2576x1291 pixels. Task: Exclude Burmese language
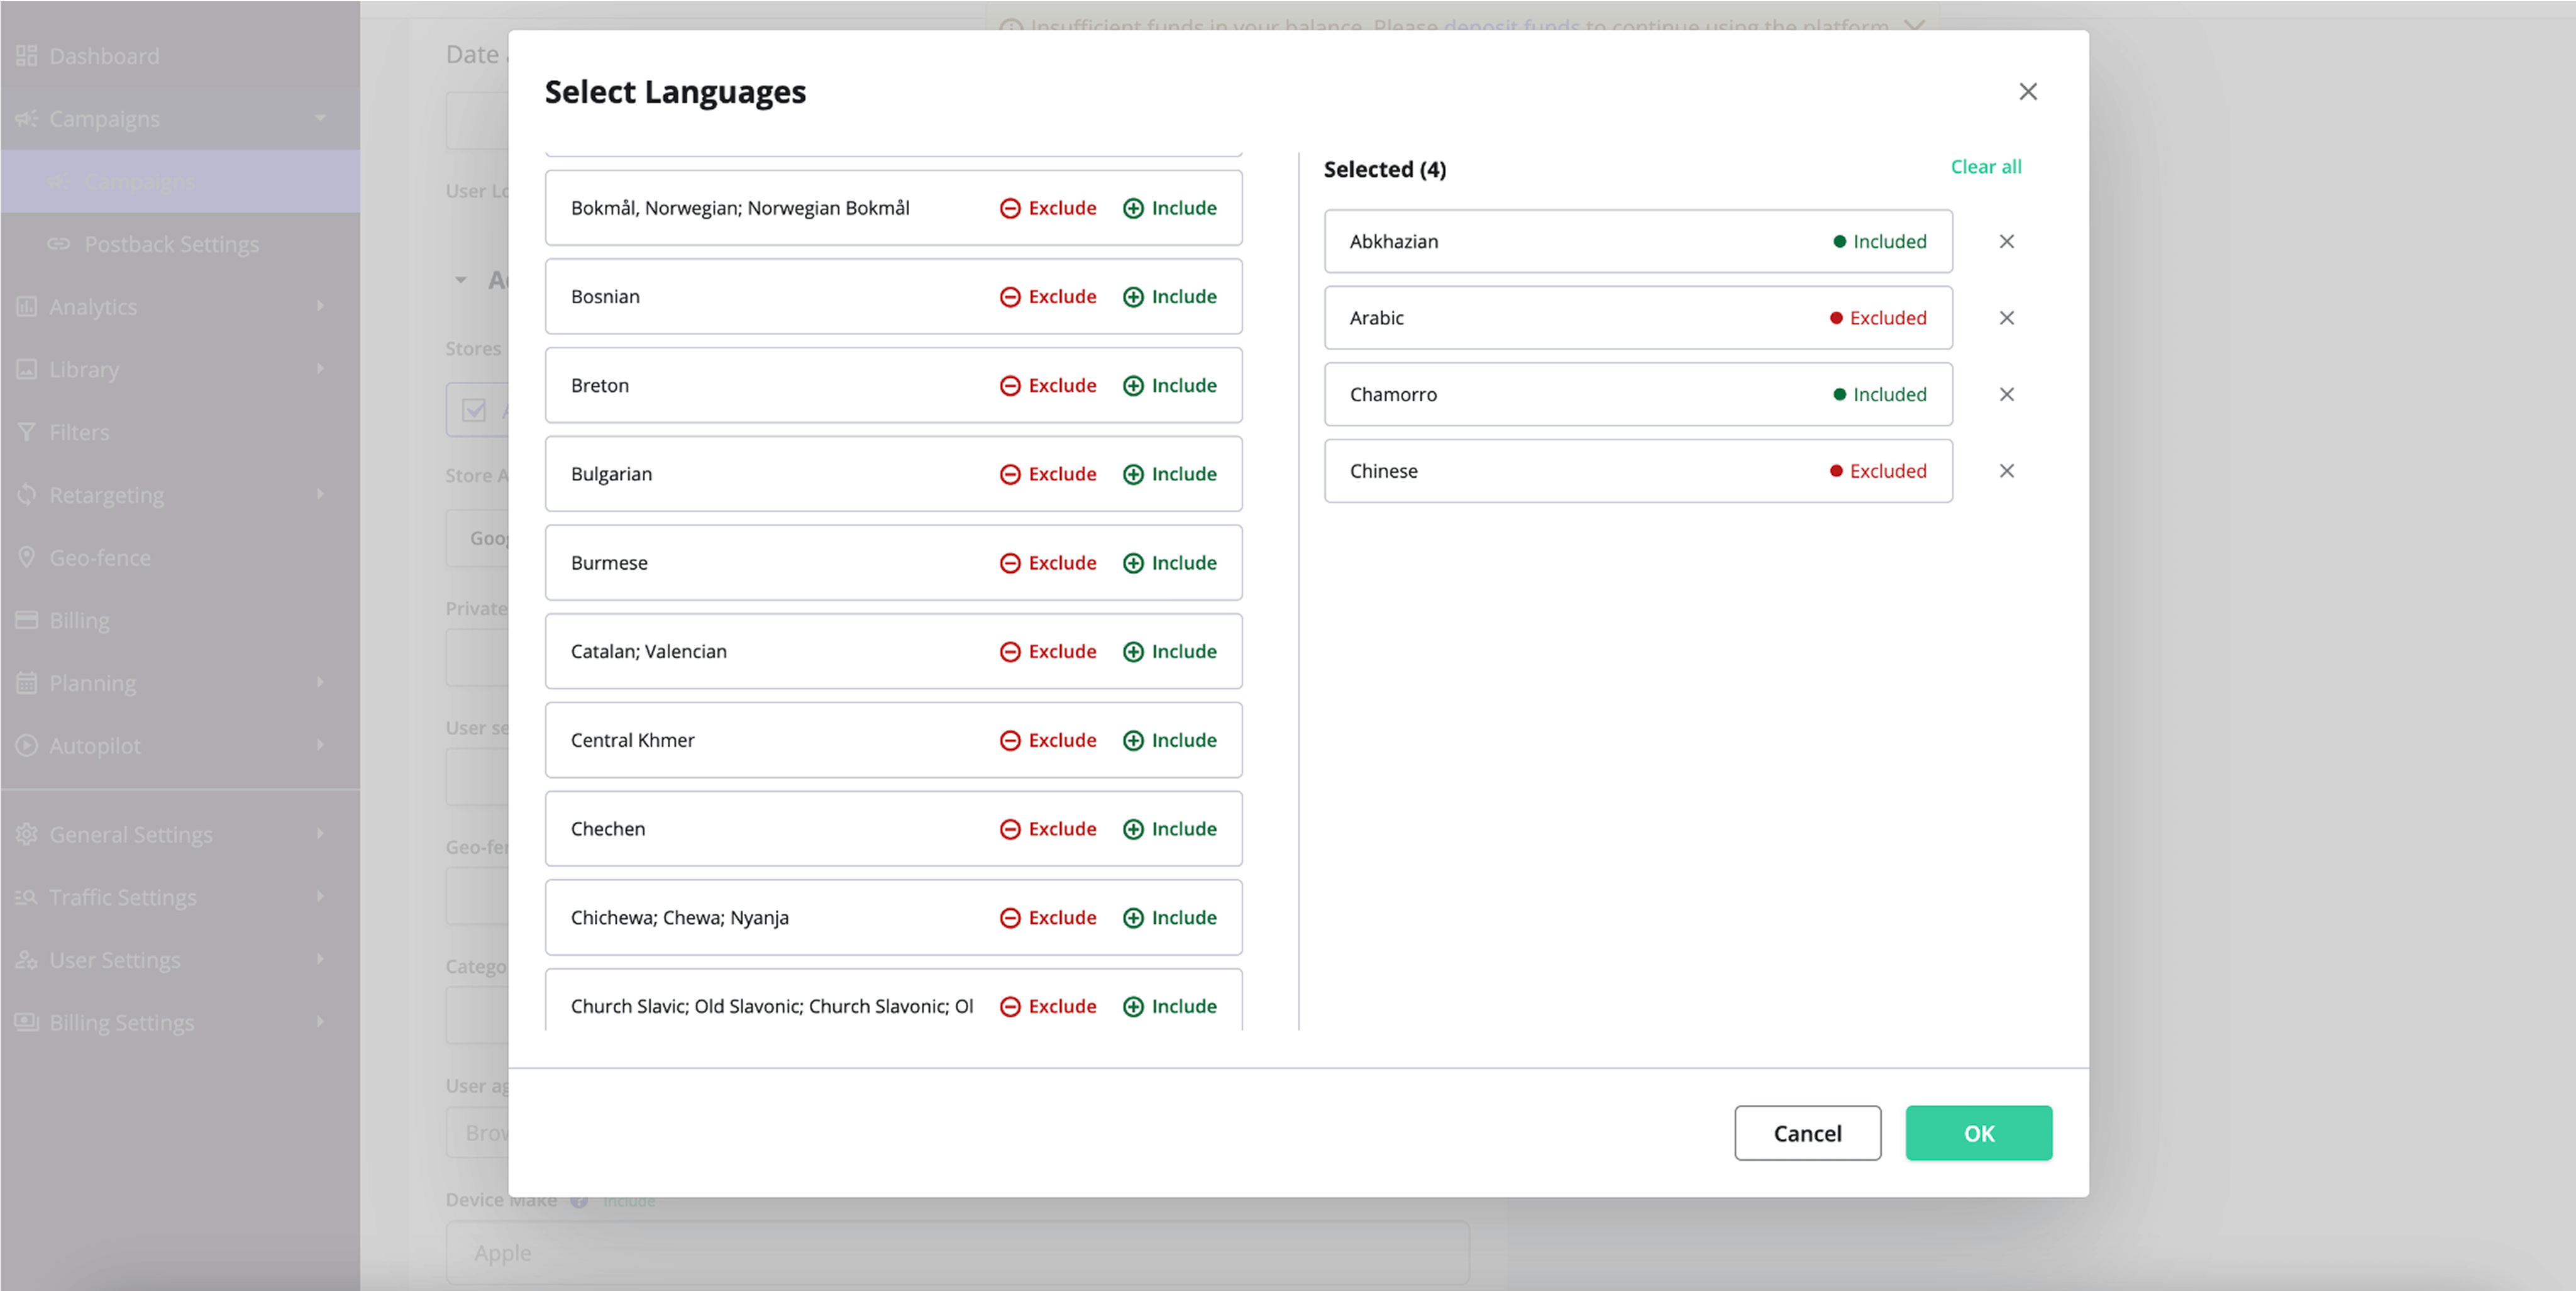1048,563
